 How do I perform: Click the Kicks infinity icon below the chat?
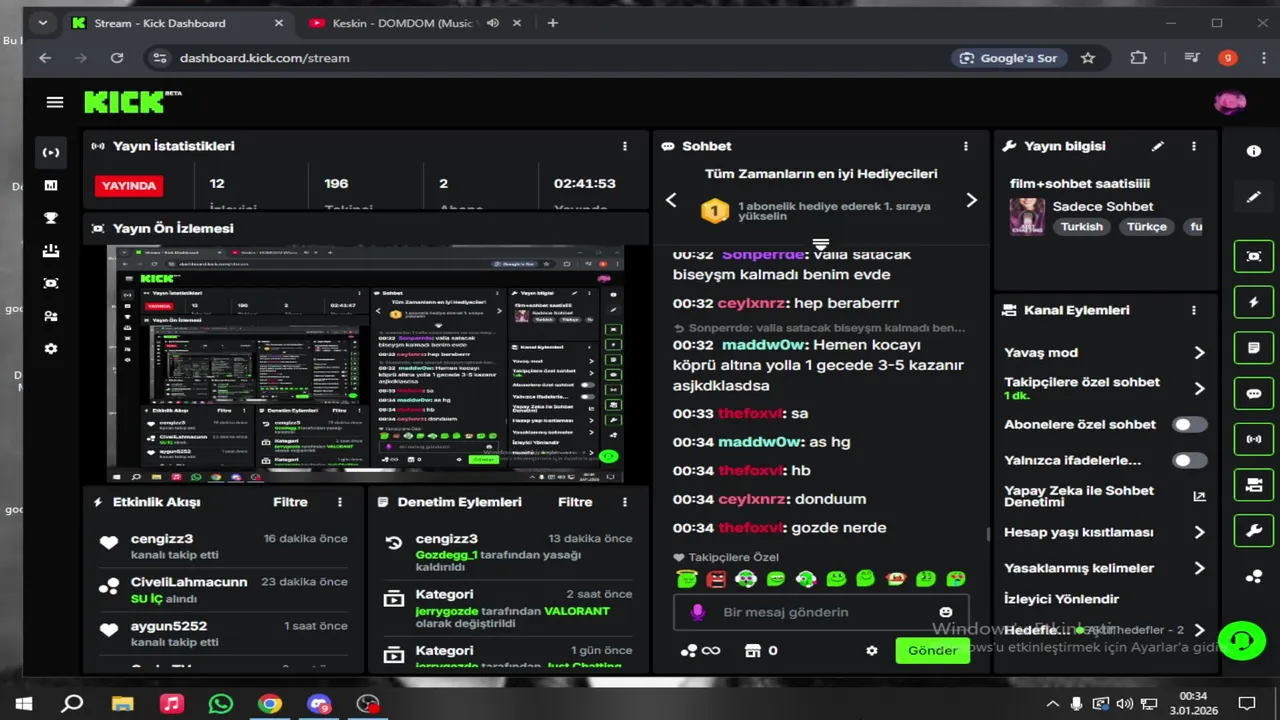(x=711, y=650)
